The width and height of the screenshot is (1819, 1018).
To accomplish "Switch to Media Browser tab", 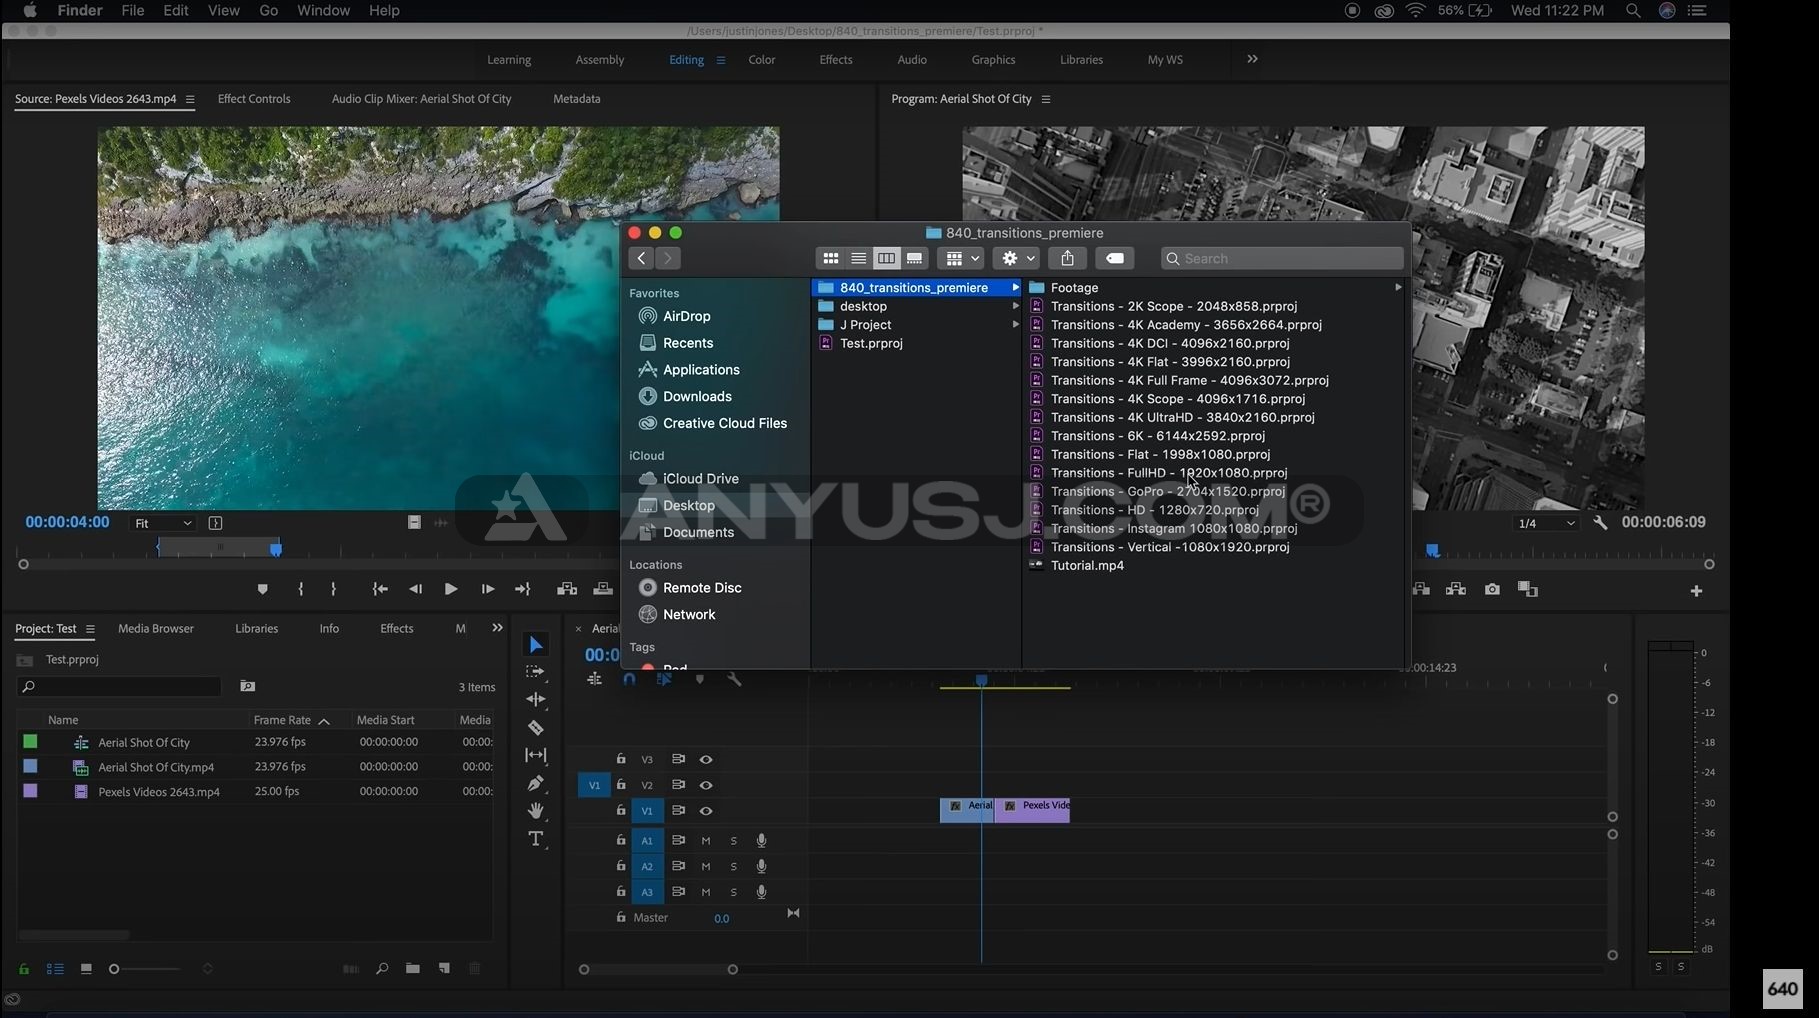I will (x=156, y=628).
